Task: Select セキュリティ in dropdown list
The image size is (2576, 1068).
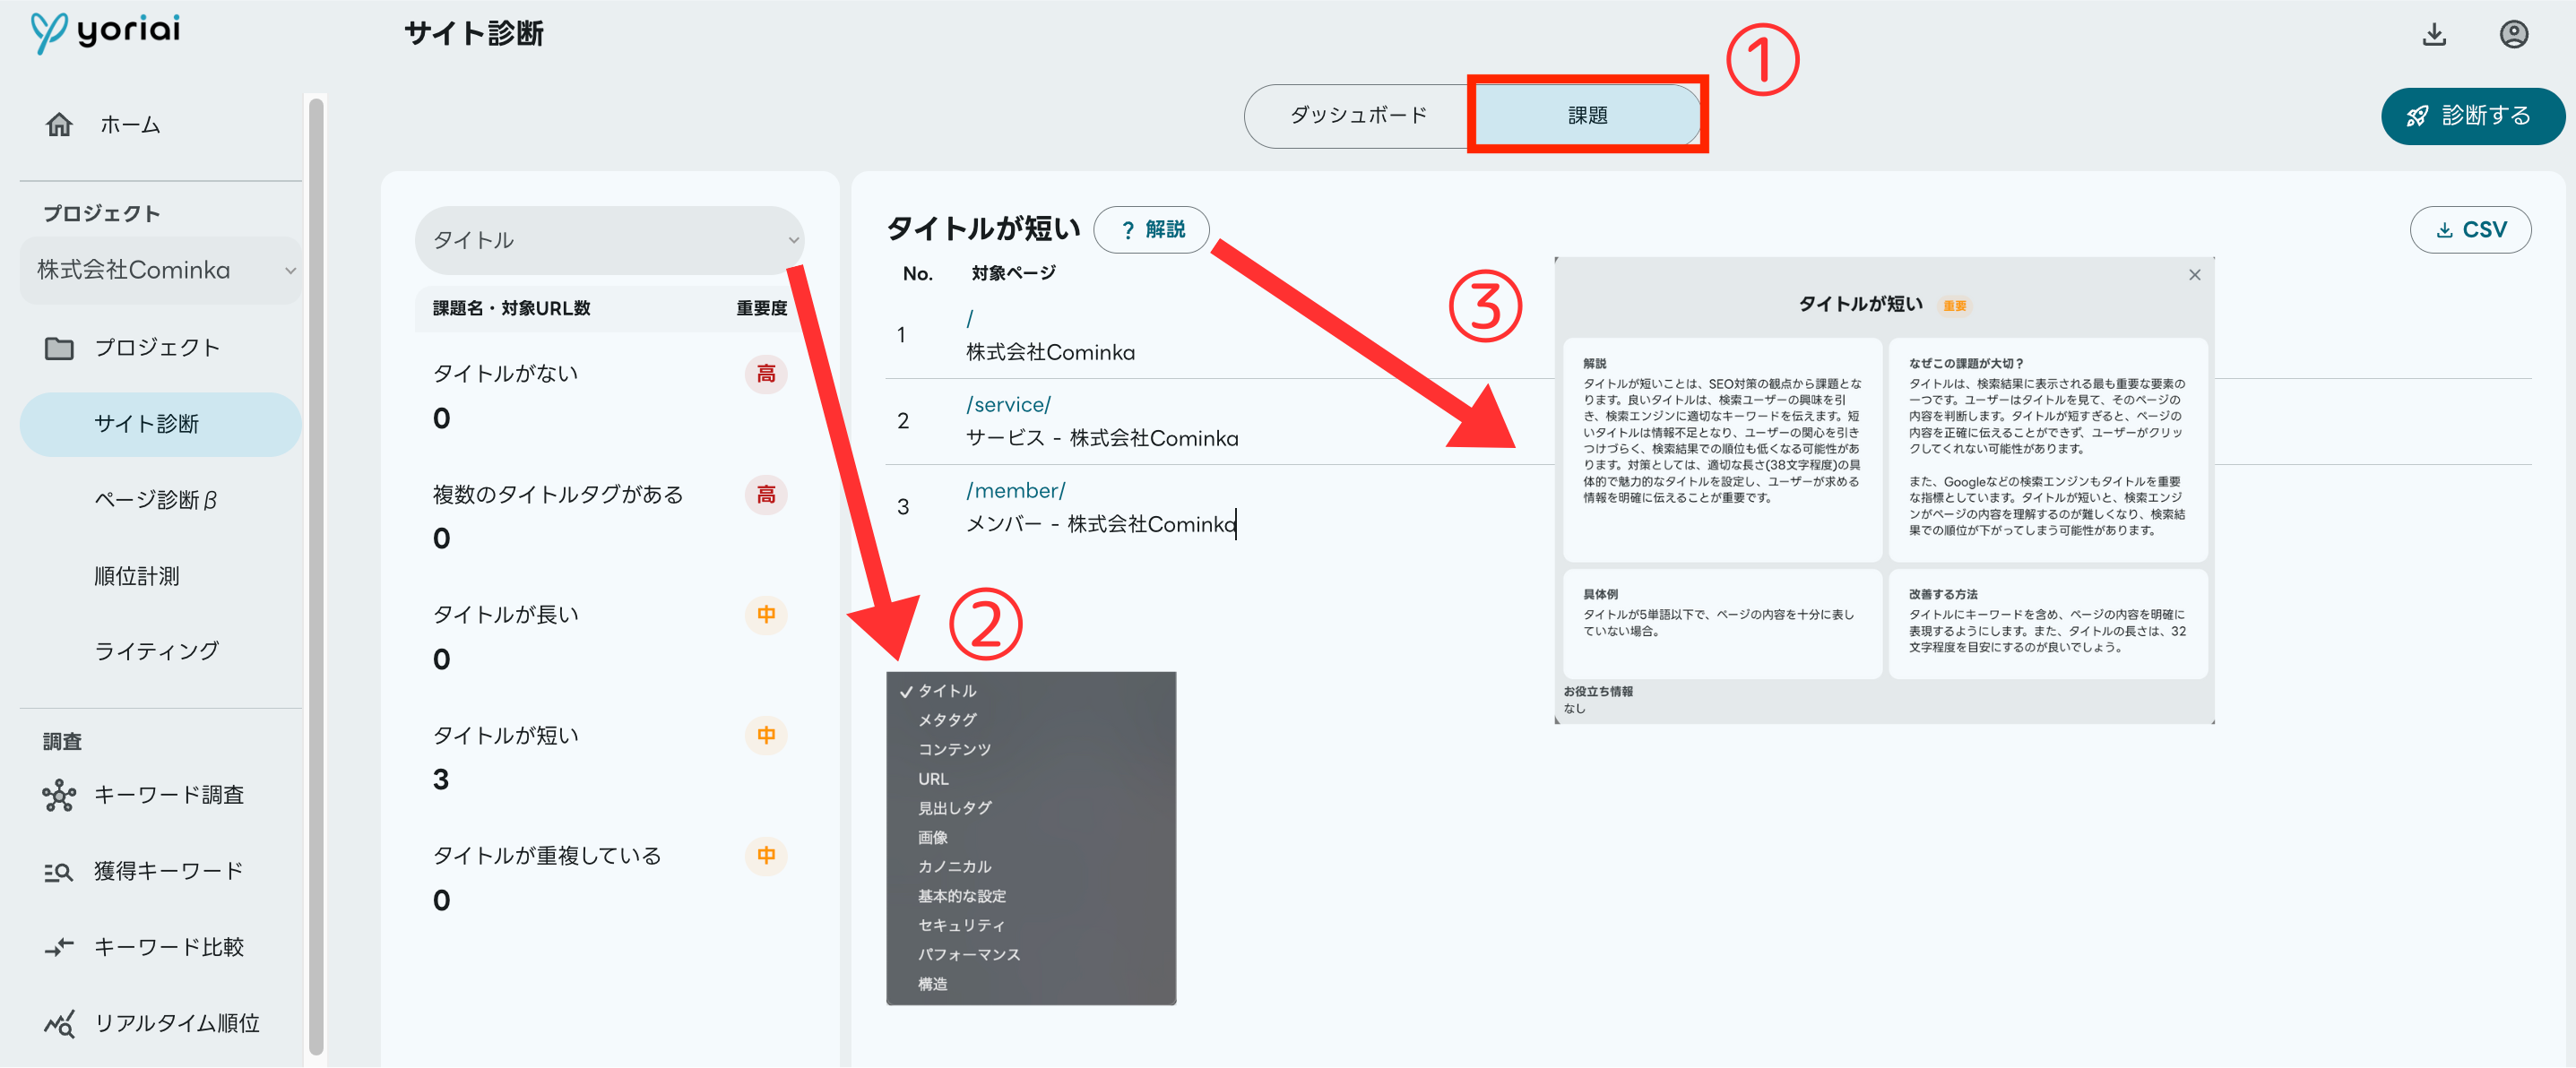Action: point(961,926)
